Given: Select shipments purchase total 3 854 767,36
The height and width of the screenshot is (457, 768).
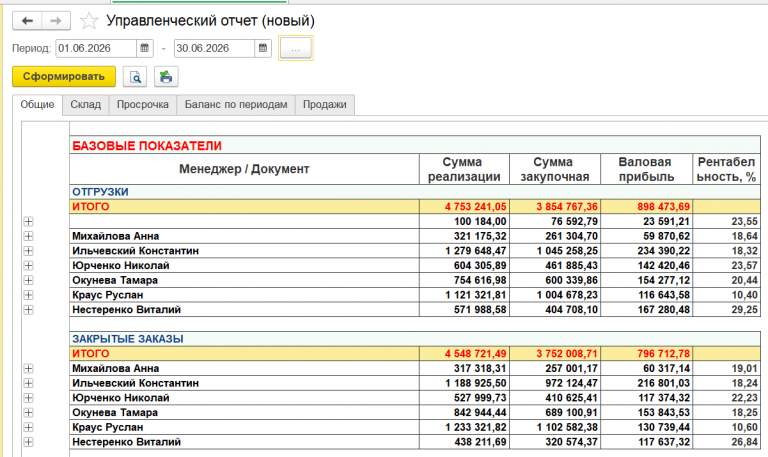Looking at the screenshot, I should (554, 207).
